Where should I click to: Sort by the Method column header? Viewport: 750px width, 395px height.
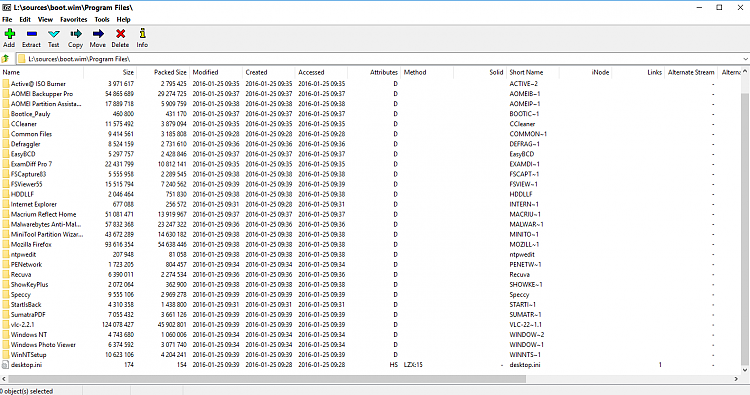(427, 72)
